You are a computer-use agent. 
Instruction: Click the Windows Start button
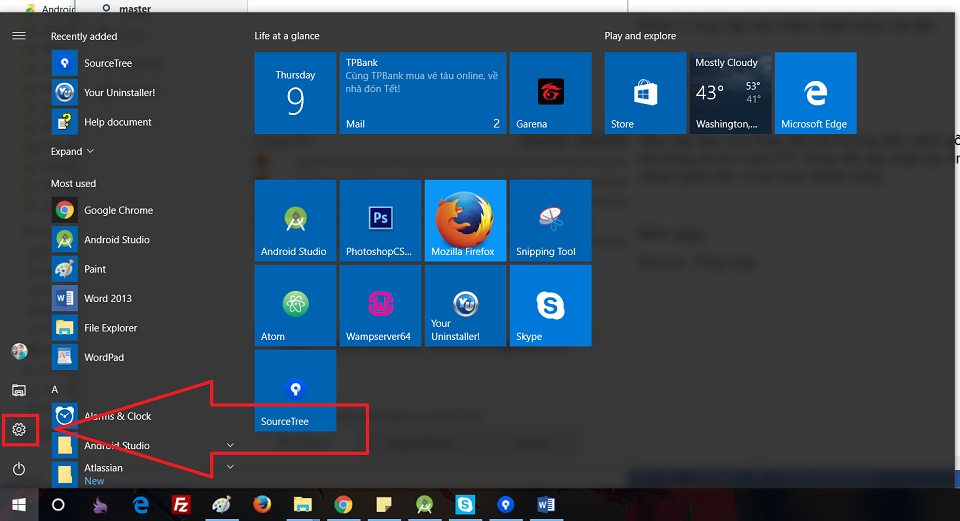19,504
